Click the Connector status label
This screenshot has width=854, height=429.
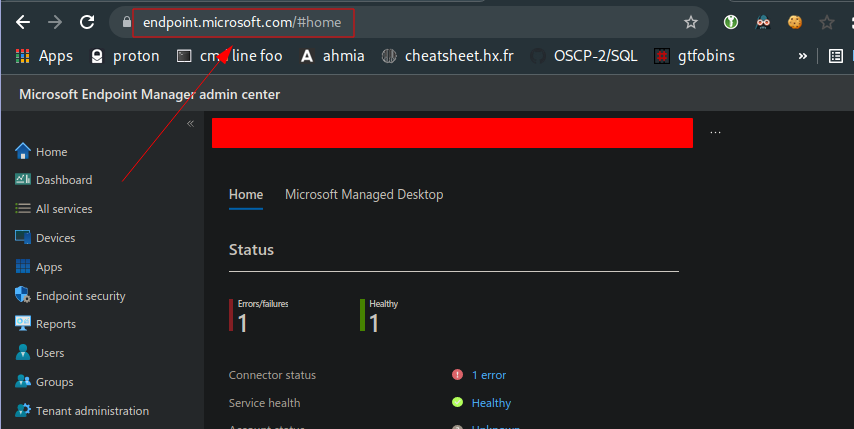click(x=272, y=375)
